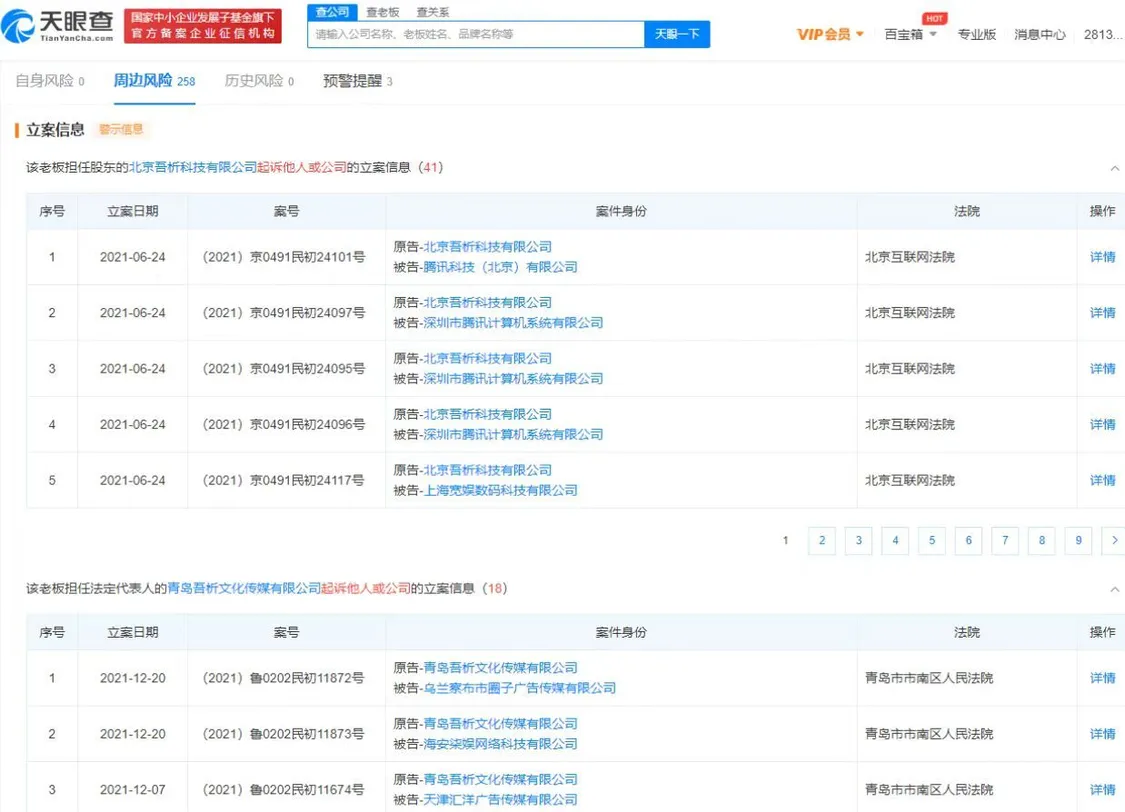1125x812 pixels.
Task: Collapse the 北京吾析科技 case filing section
Action: tap(1114, 168)
